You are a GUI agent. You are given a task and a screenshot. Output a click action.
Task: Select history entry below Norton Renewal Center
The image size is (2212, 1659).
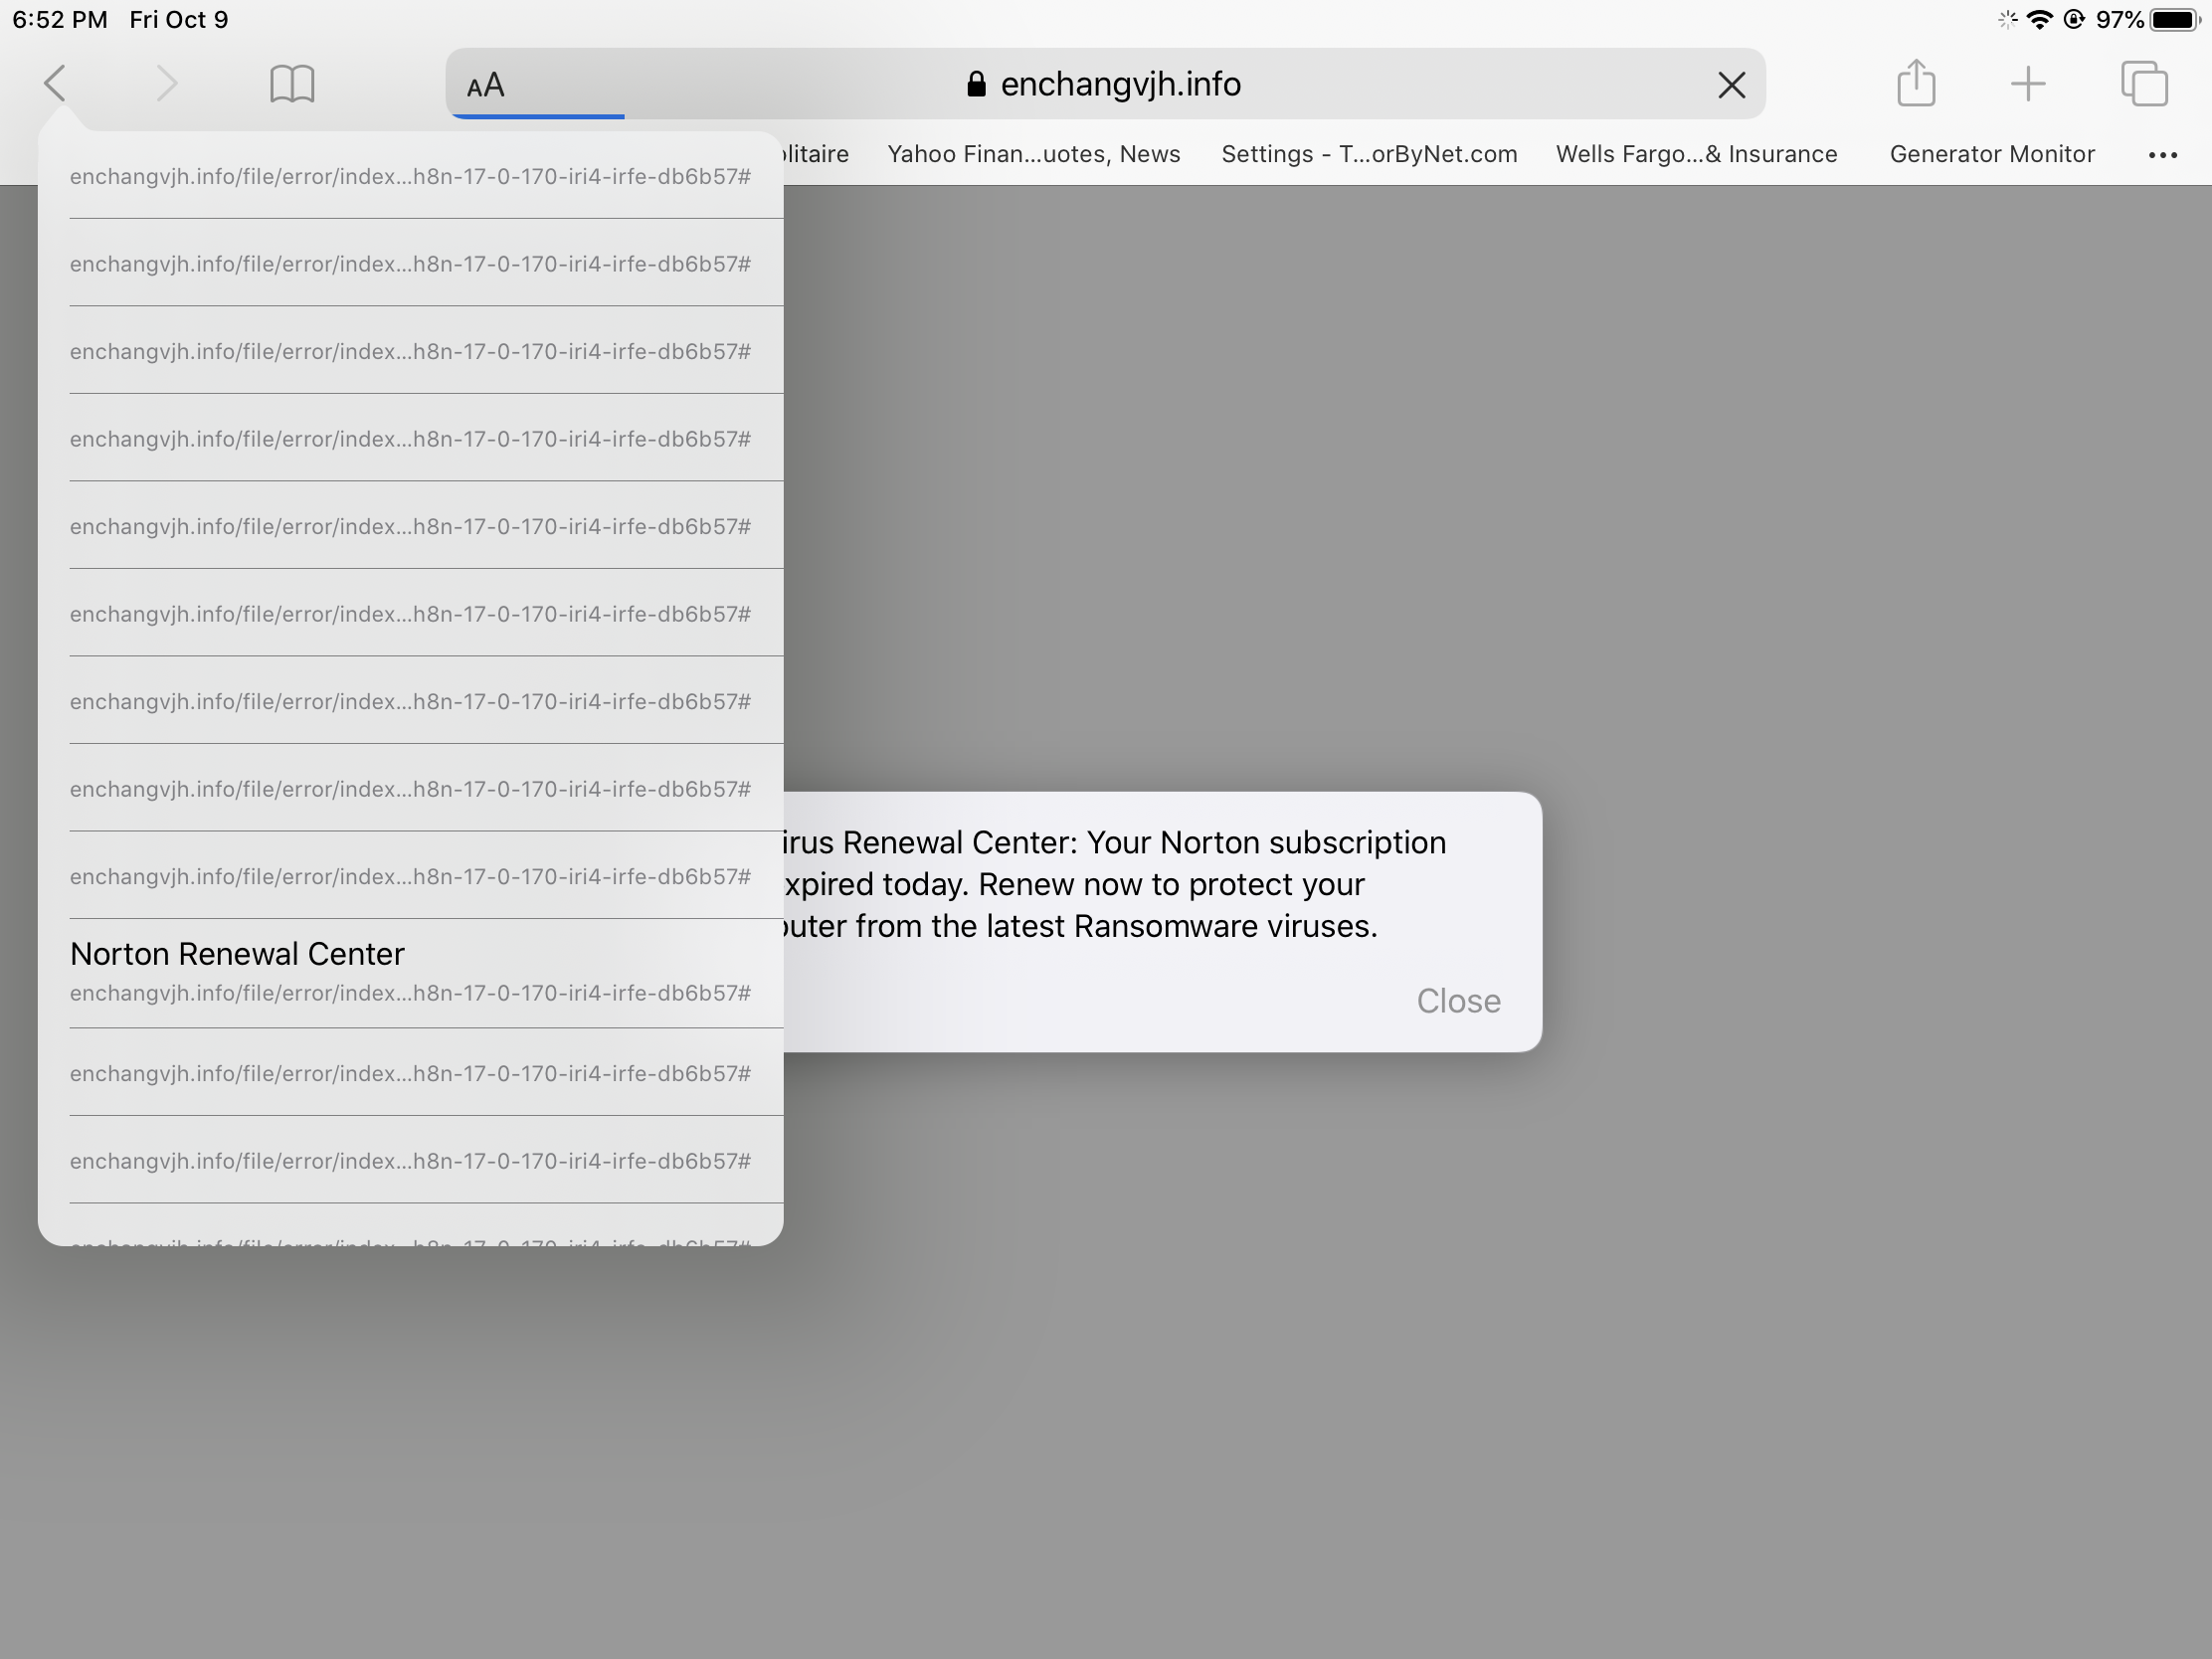click(x=410, y=1073)
